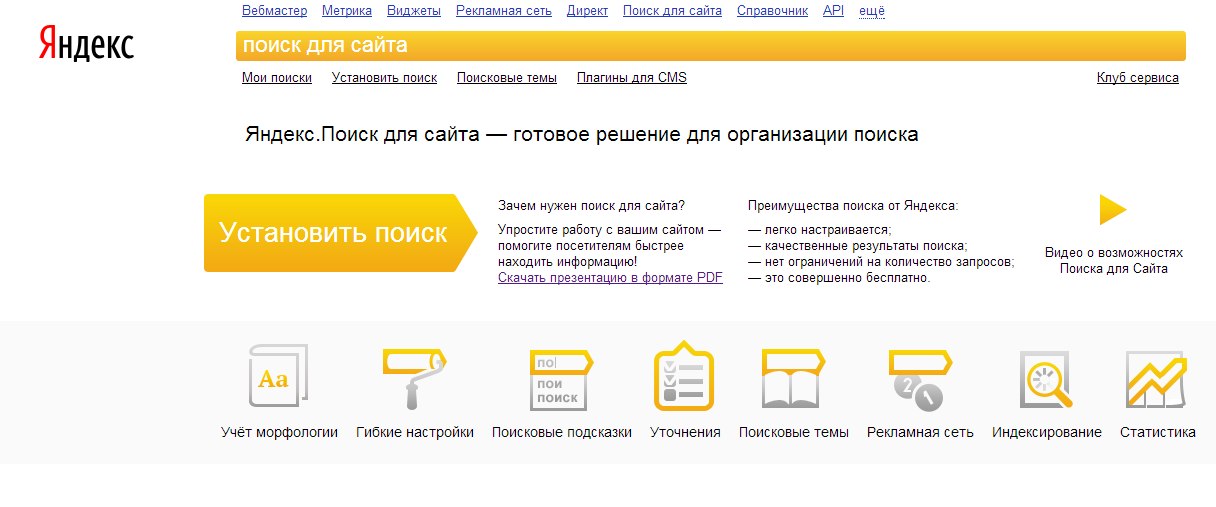Click the text Преимущества поиска от Яндекса:

(x=853, y=206)
